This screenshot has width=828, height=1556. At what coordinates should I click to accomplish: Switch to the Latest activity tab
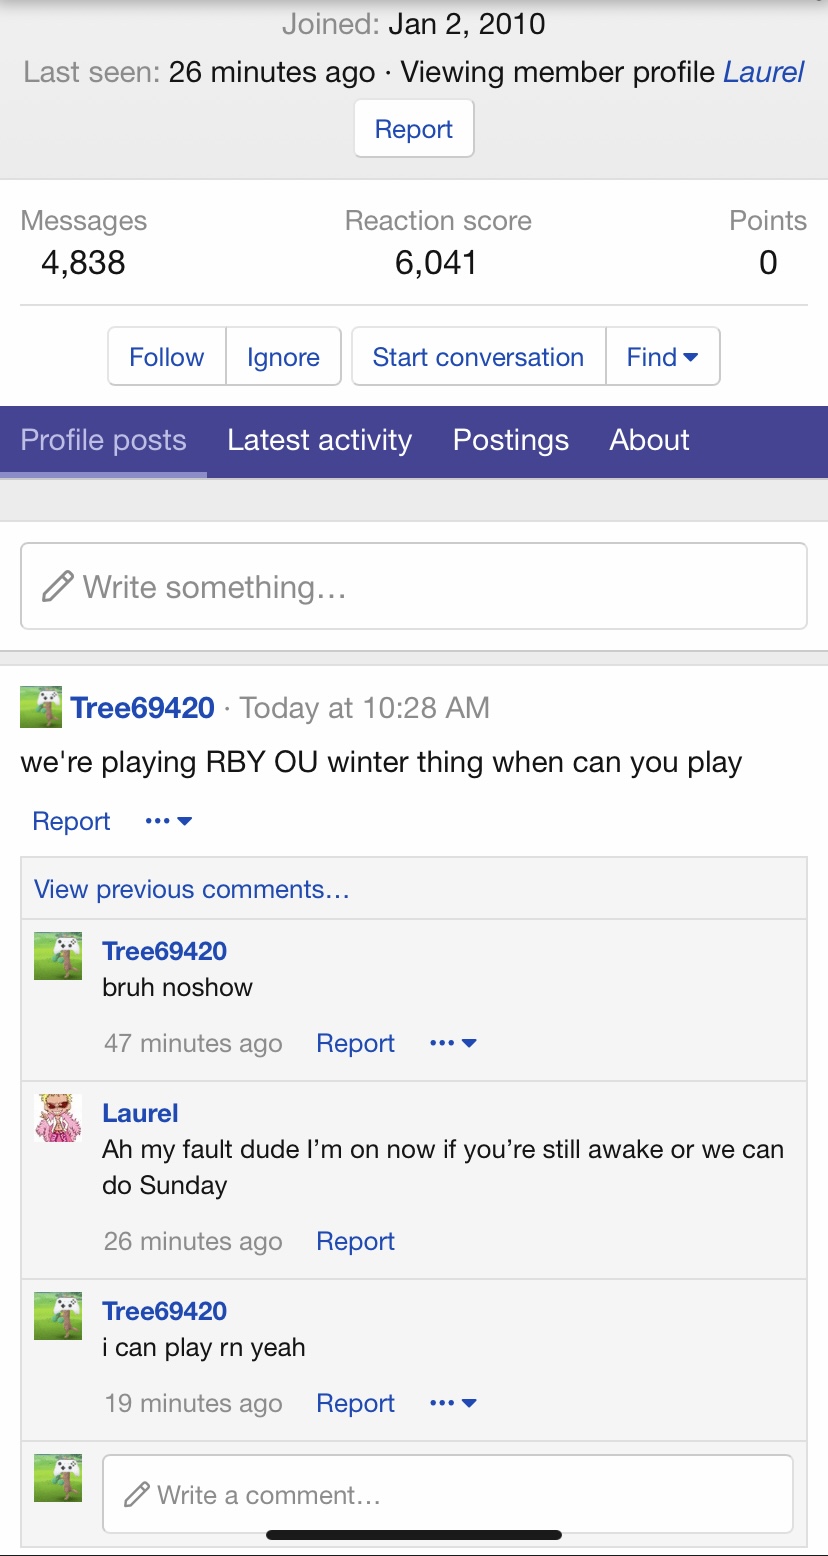click(319, 440)
